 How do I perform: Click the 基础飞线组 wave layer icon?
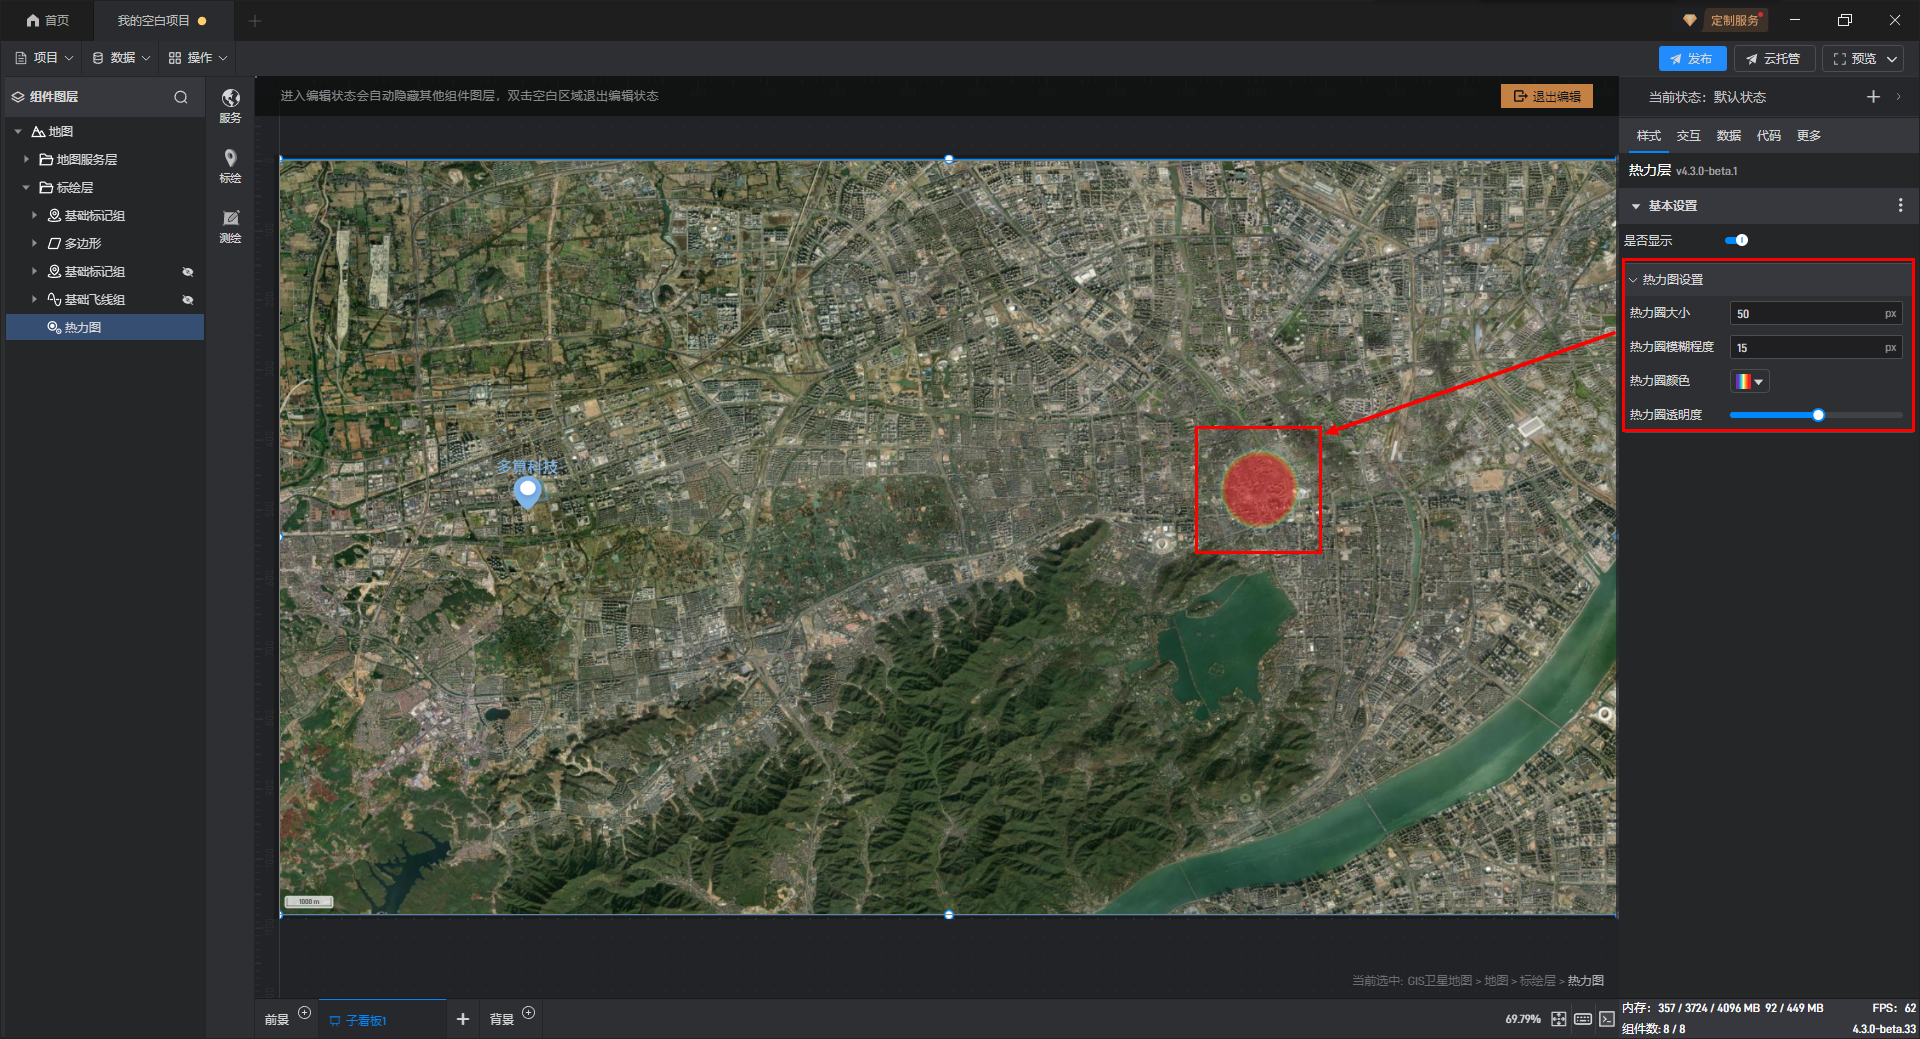(54, 299)
